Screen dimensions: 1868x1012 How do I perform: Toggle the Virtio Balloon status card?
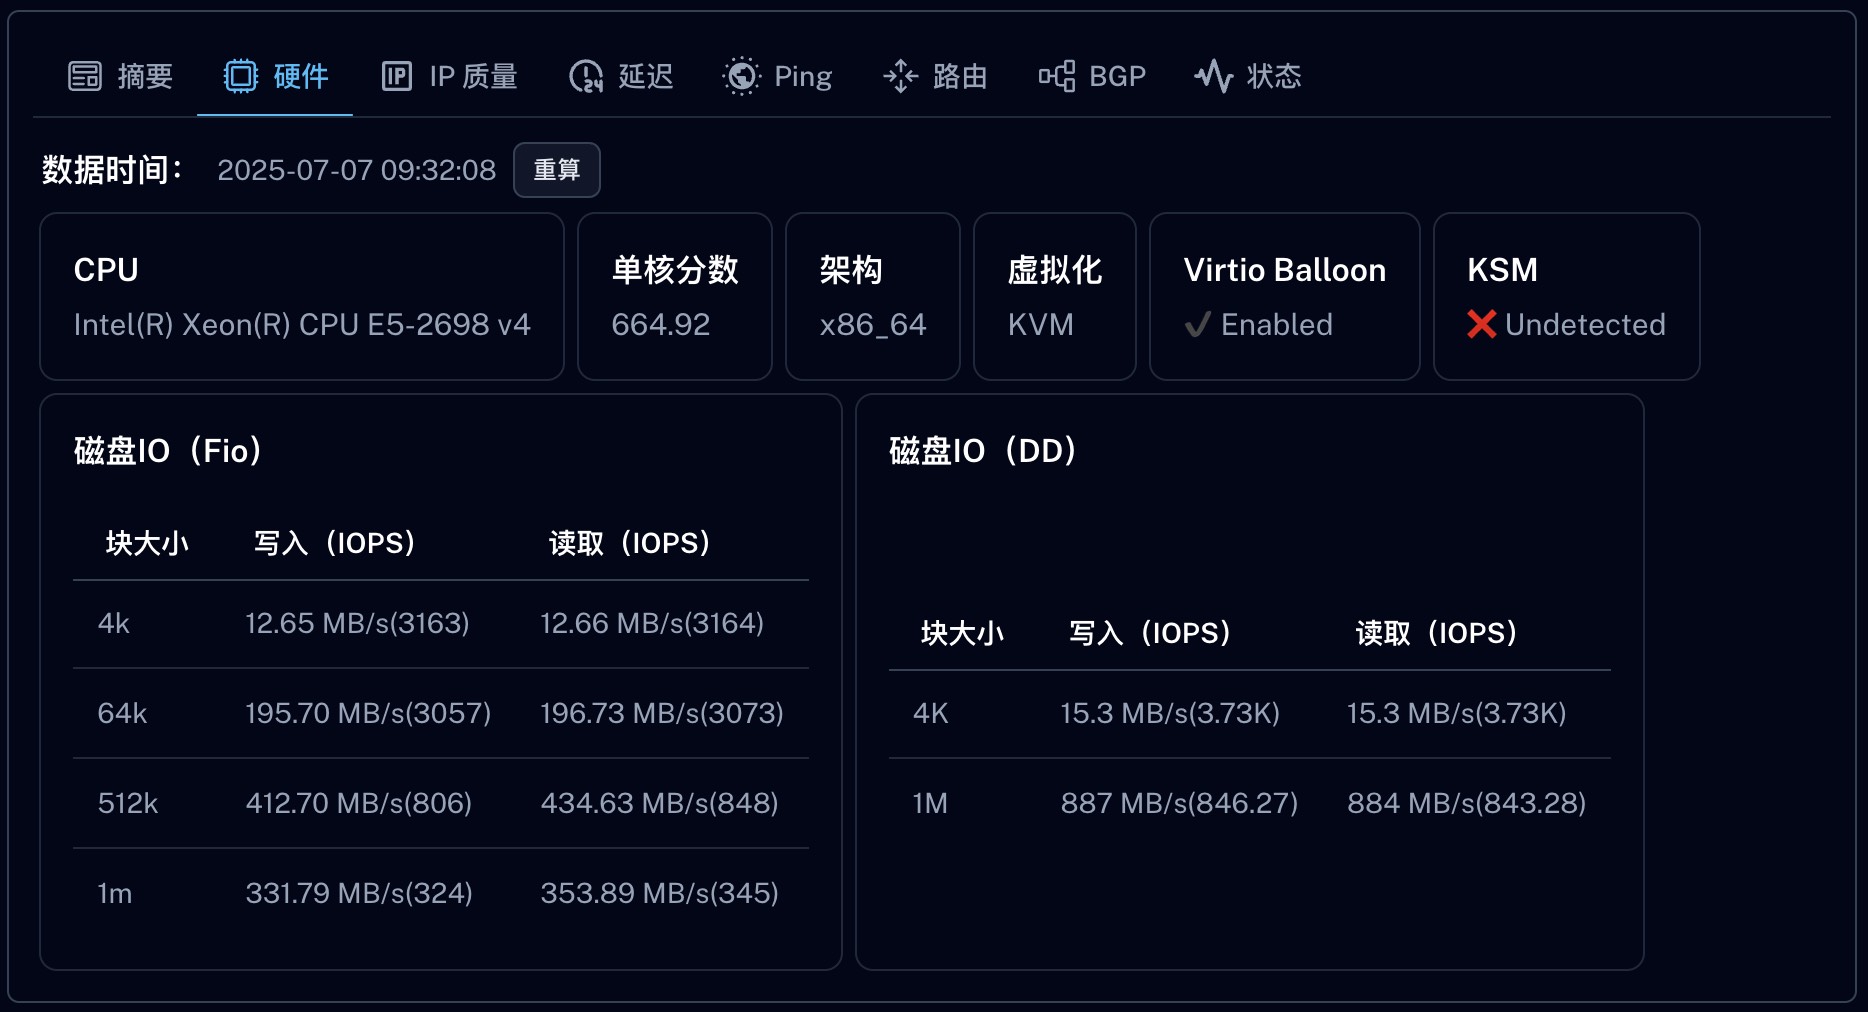1284,296
